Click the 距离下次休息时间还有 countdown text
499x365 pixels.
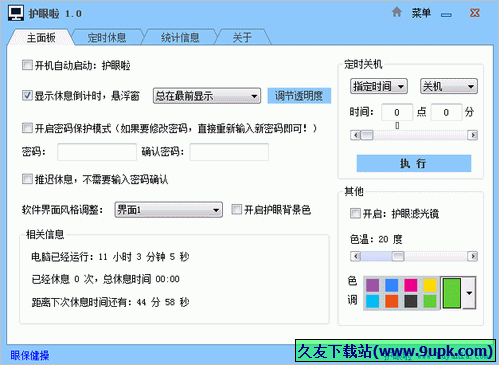pos(110,302)
